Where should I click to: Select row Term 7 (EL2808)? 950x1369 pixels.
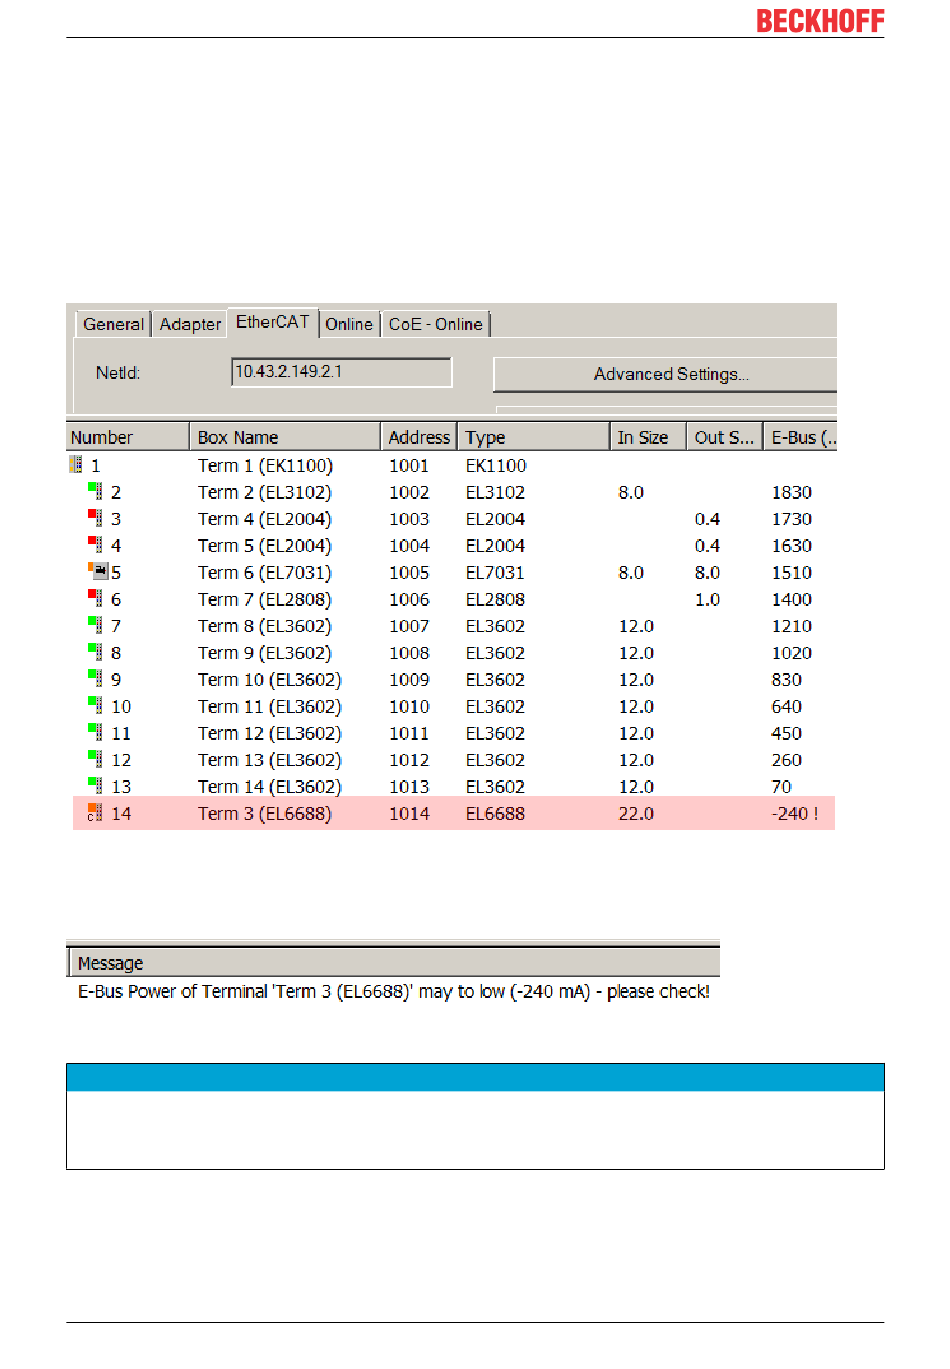click(452, 599)
